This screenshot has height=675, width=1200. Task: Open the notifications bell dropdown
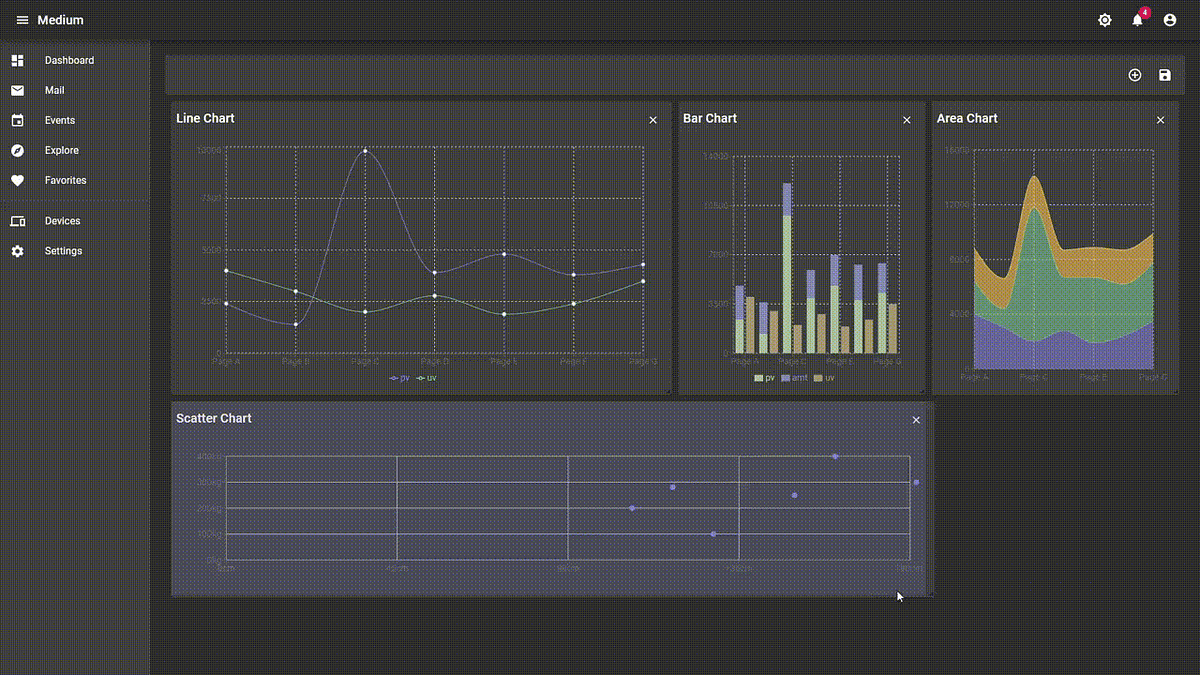(1136, 20)
